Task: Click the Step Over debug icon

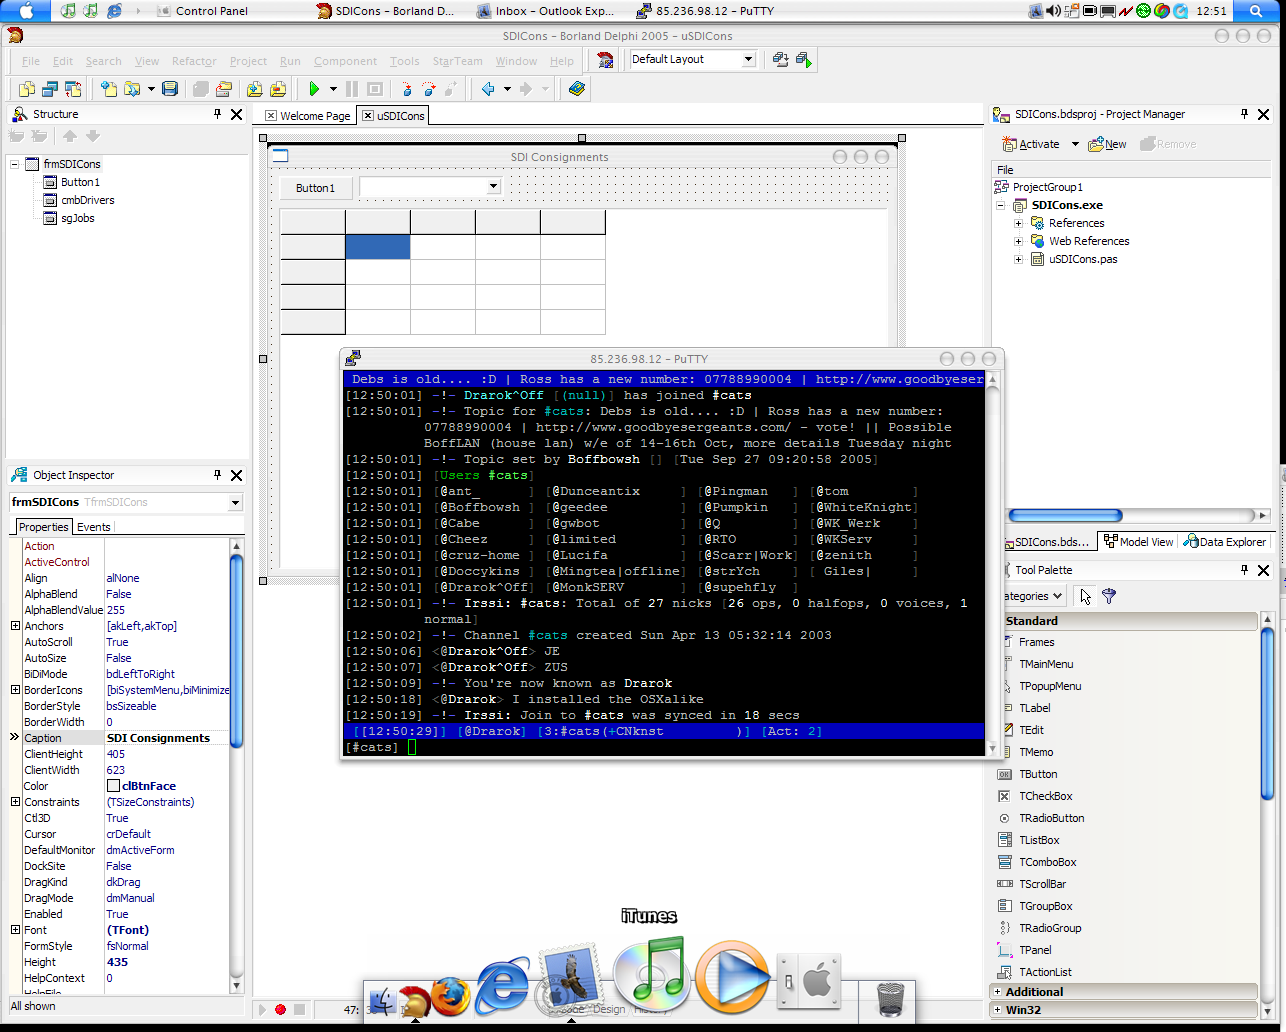Action: tap(428, 89)
